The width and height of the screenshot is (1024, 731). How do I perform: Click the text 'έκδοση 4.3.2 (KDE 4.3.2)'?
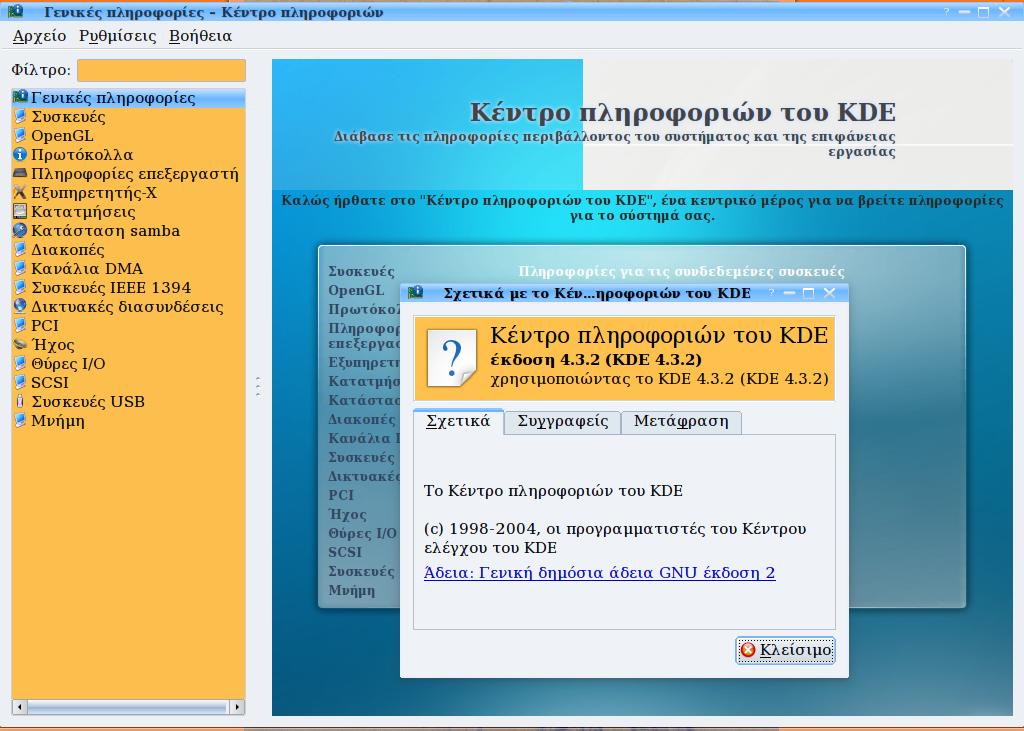click(596, 359)
